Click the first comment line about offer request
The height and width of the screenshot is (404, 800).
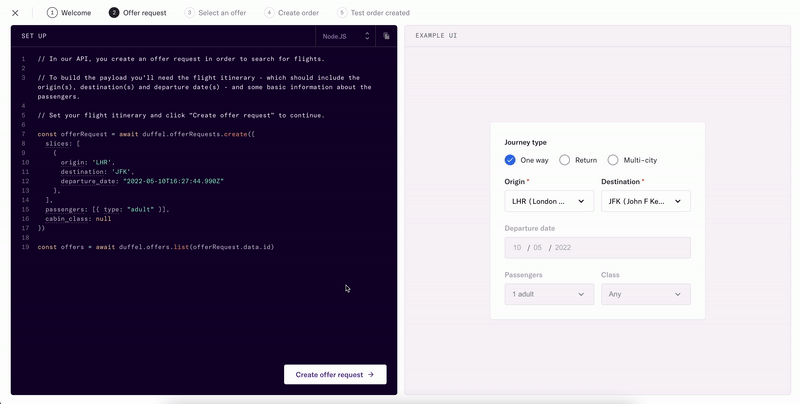(x=181, y=59)
